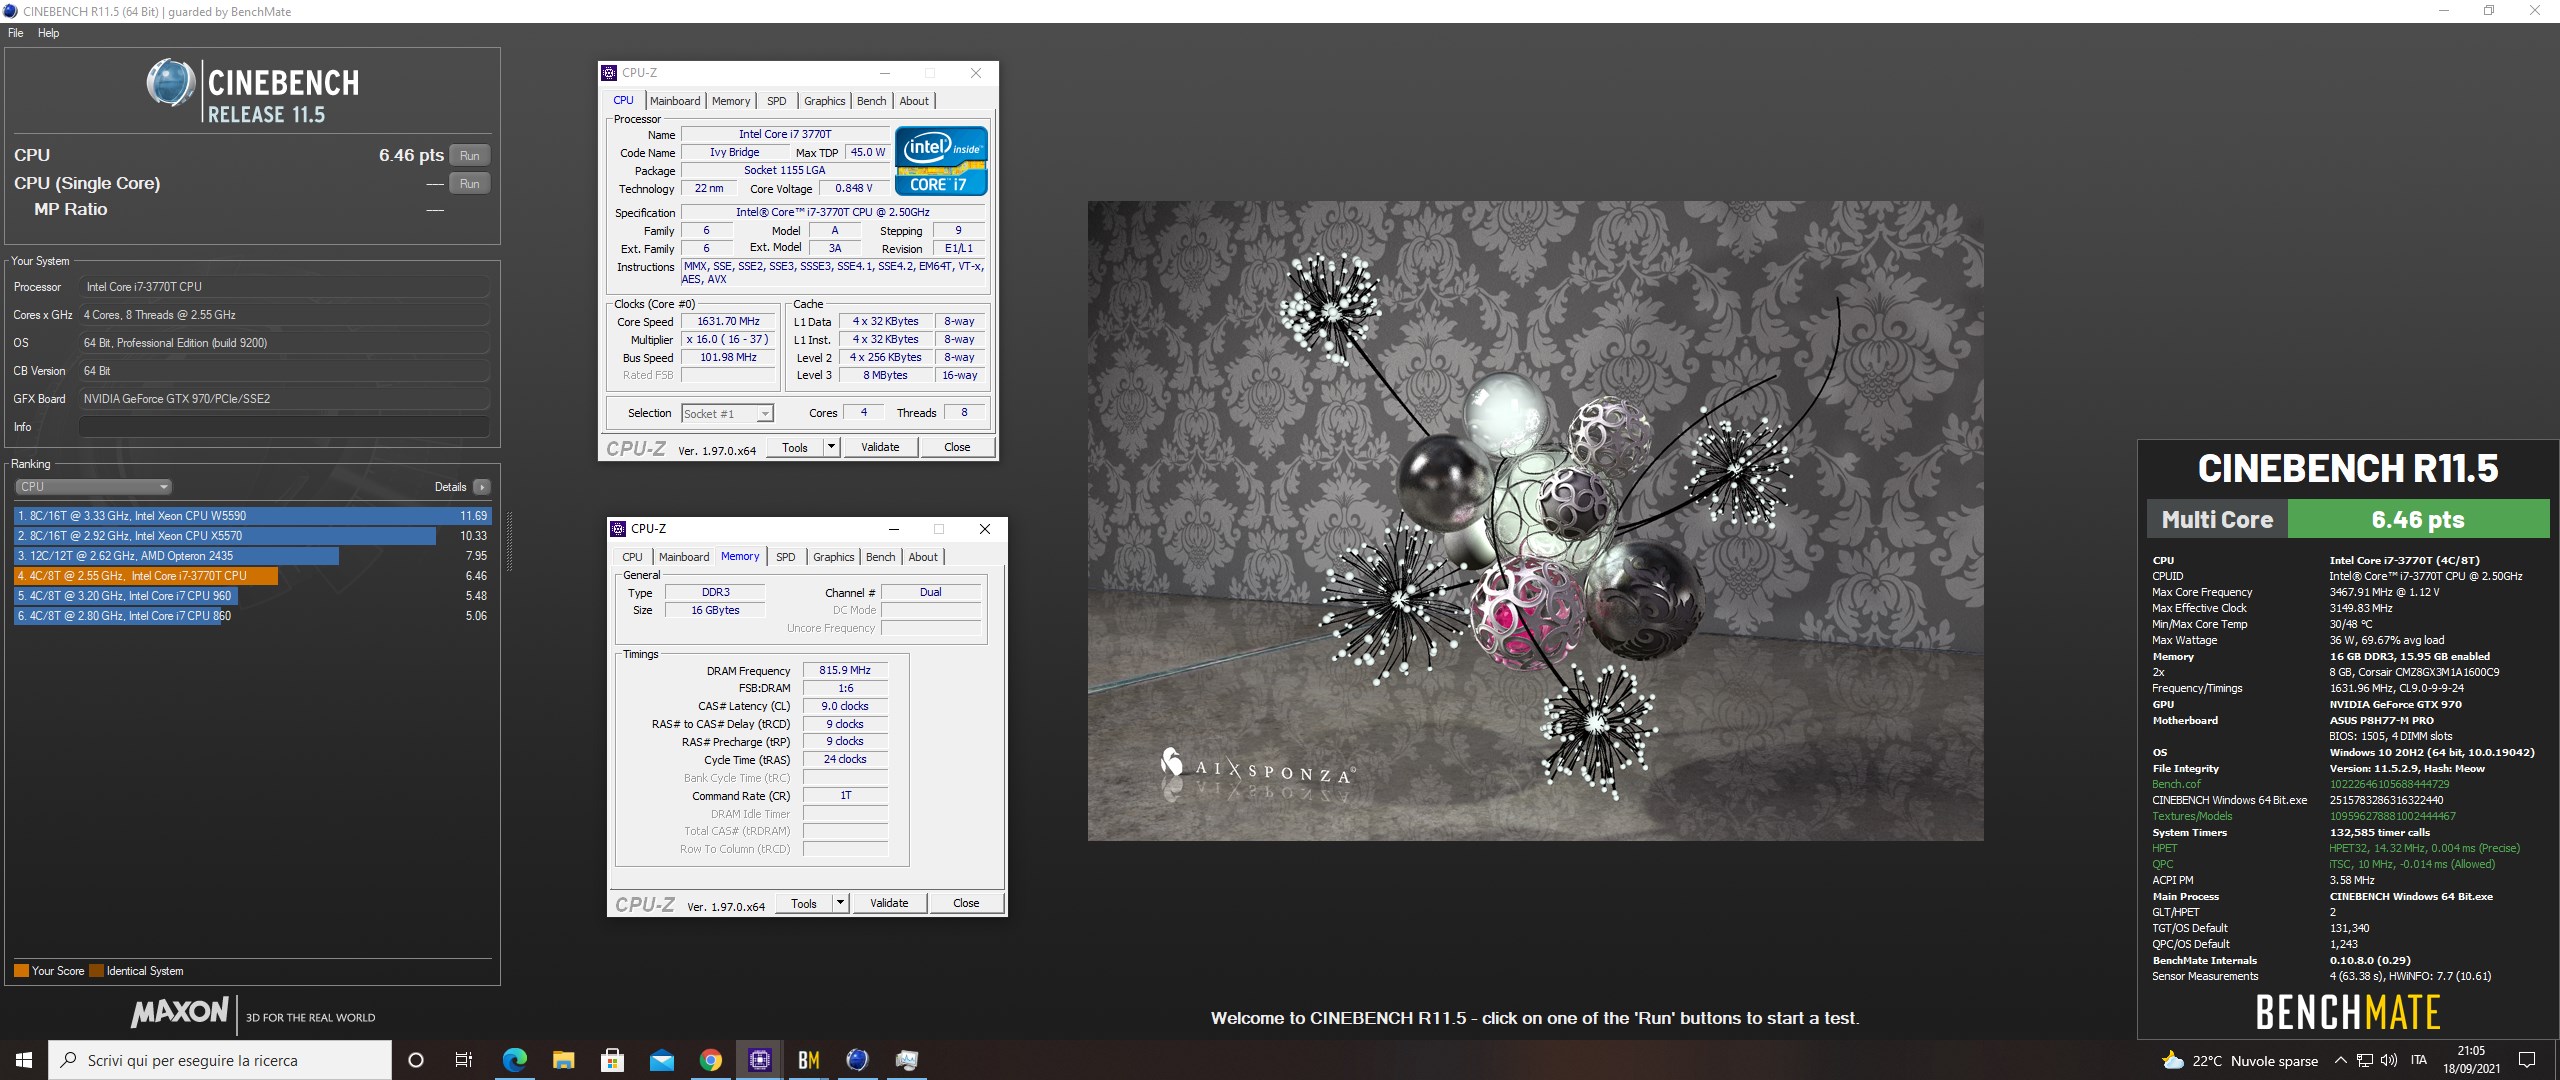
Task: Click the search magnifier in the taskbar search box
Action: (x=68, y=1060)
